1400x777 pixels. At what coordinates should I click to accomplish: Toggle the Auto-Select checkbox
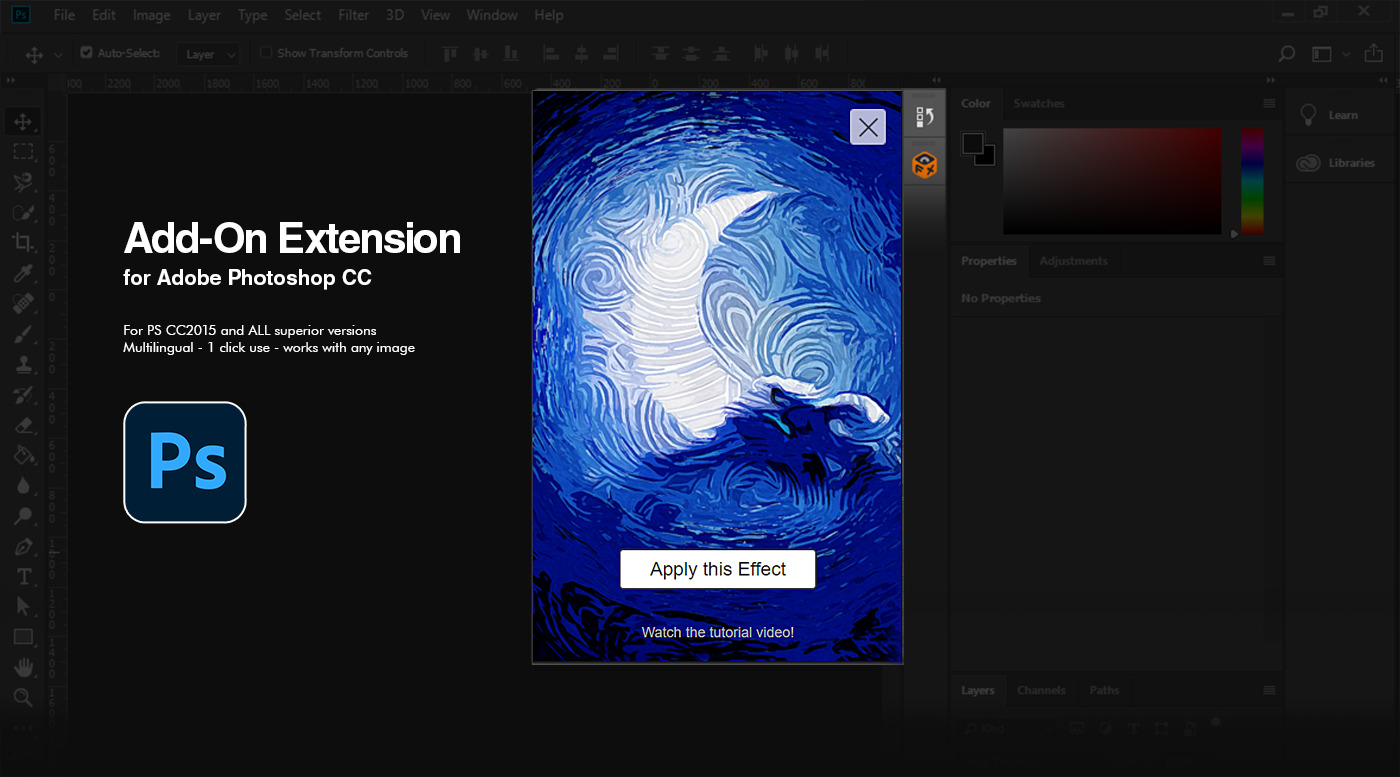[86, 53]
